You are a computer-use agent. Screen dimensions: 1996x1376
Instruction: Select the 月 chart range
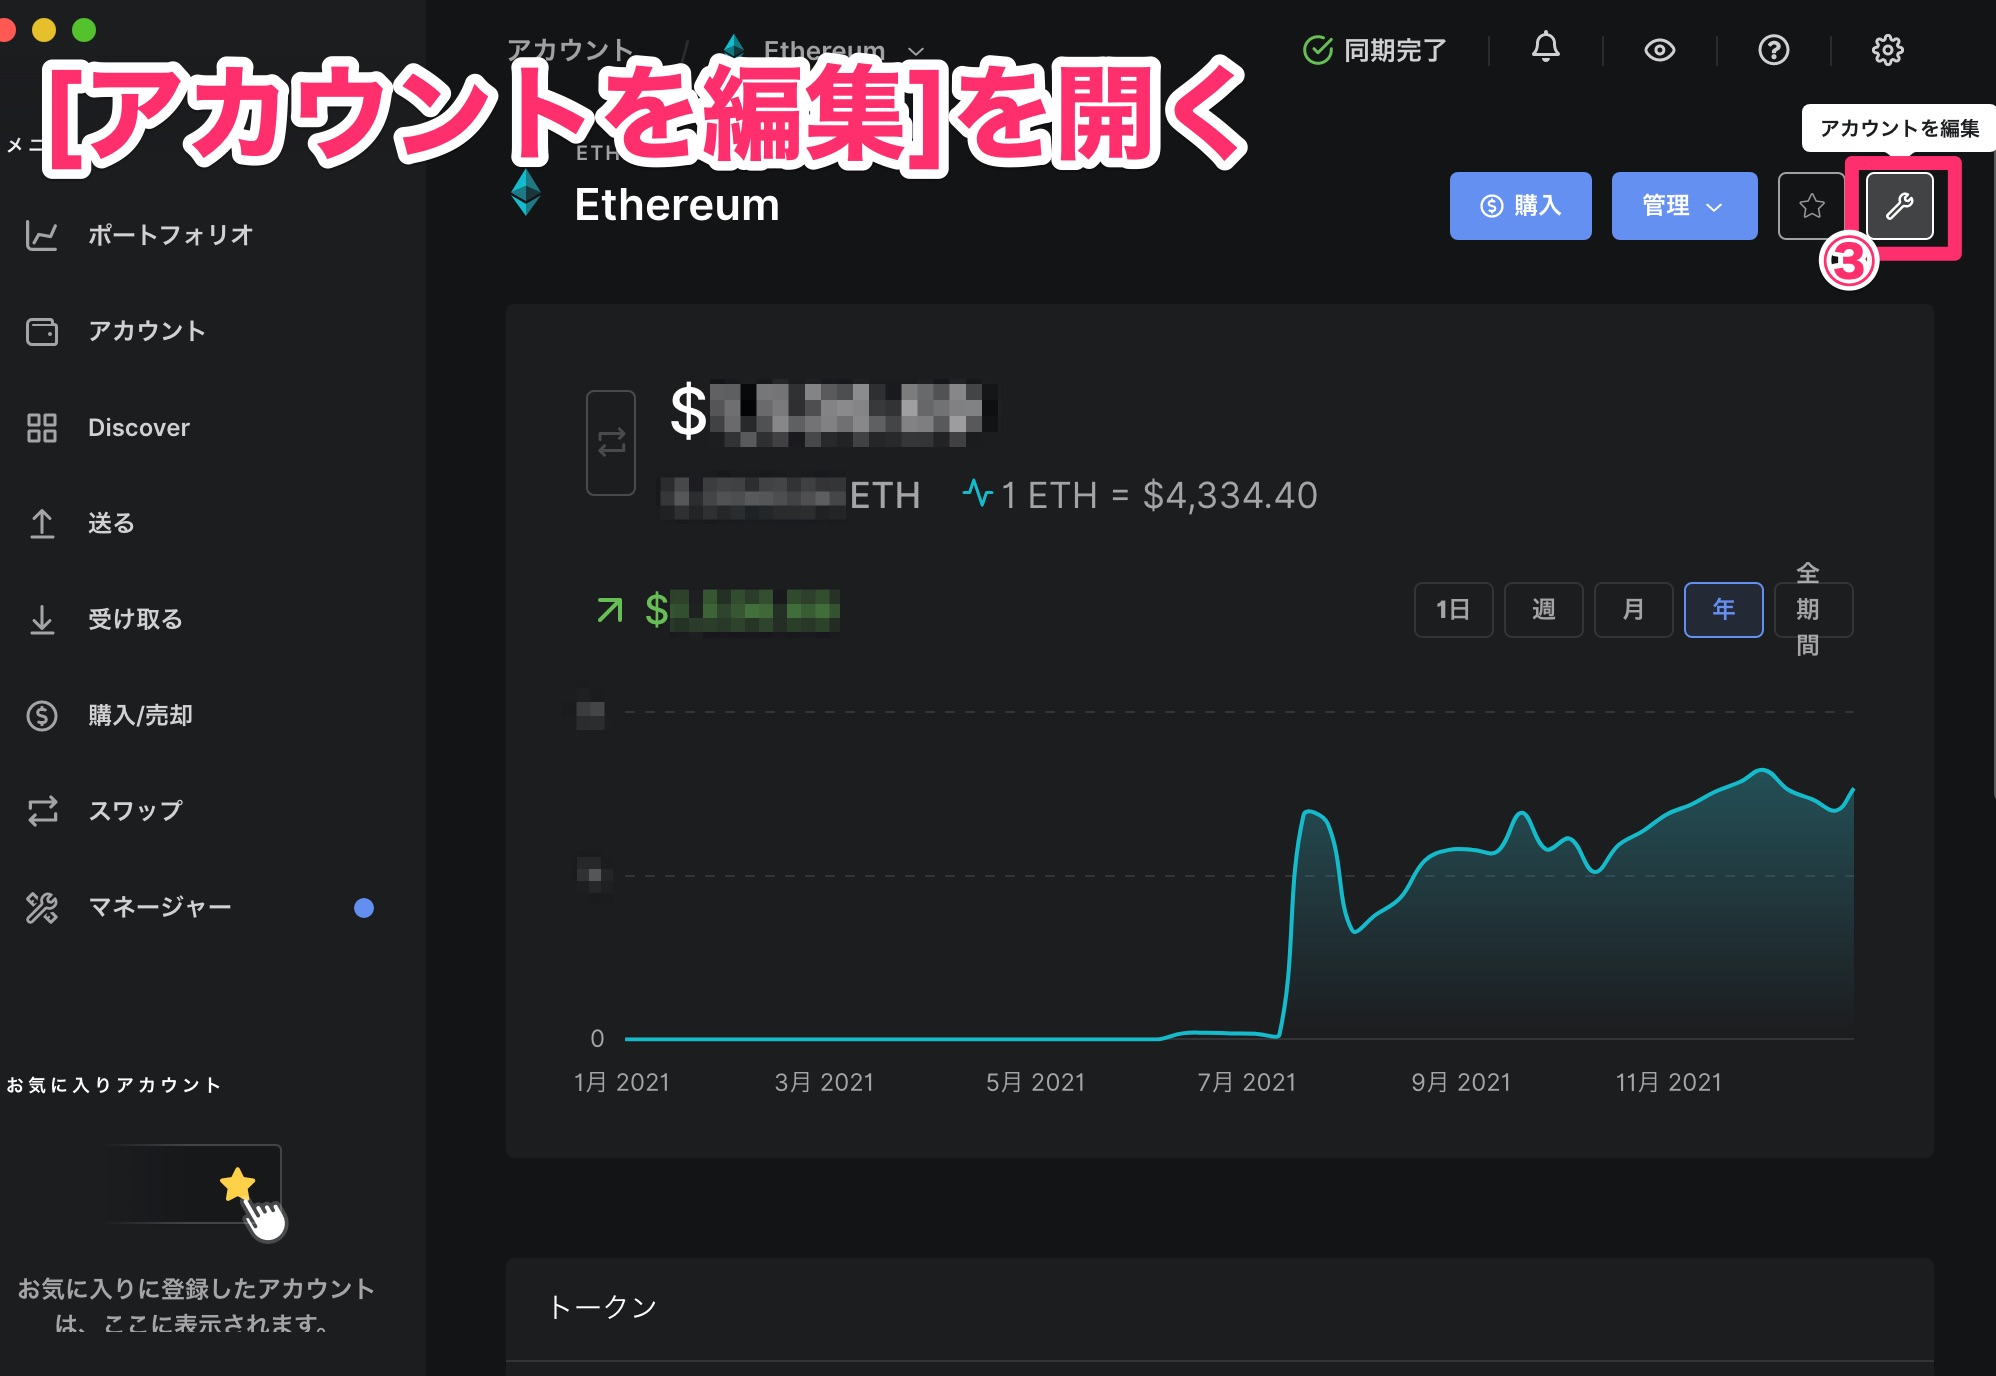click(x=1633, y=610)
